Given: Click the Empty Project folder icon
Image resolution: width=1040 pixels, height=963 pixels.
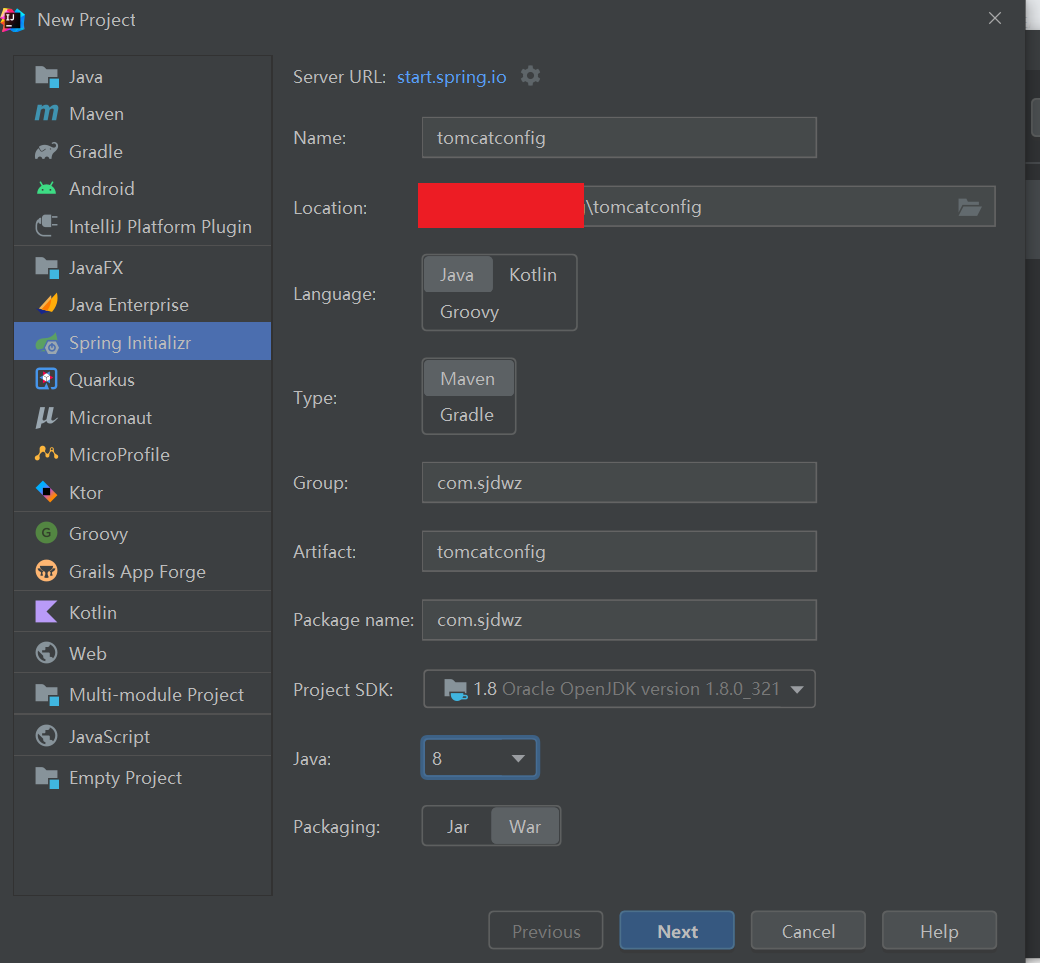Looking at the screenshot, I should click(x=46, y=777).
